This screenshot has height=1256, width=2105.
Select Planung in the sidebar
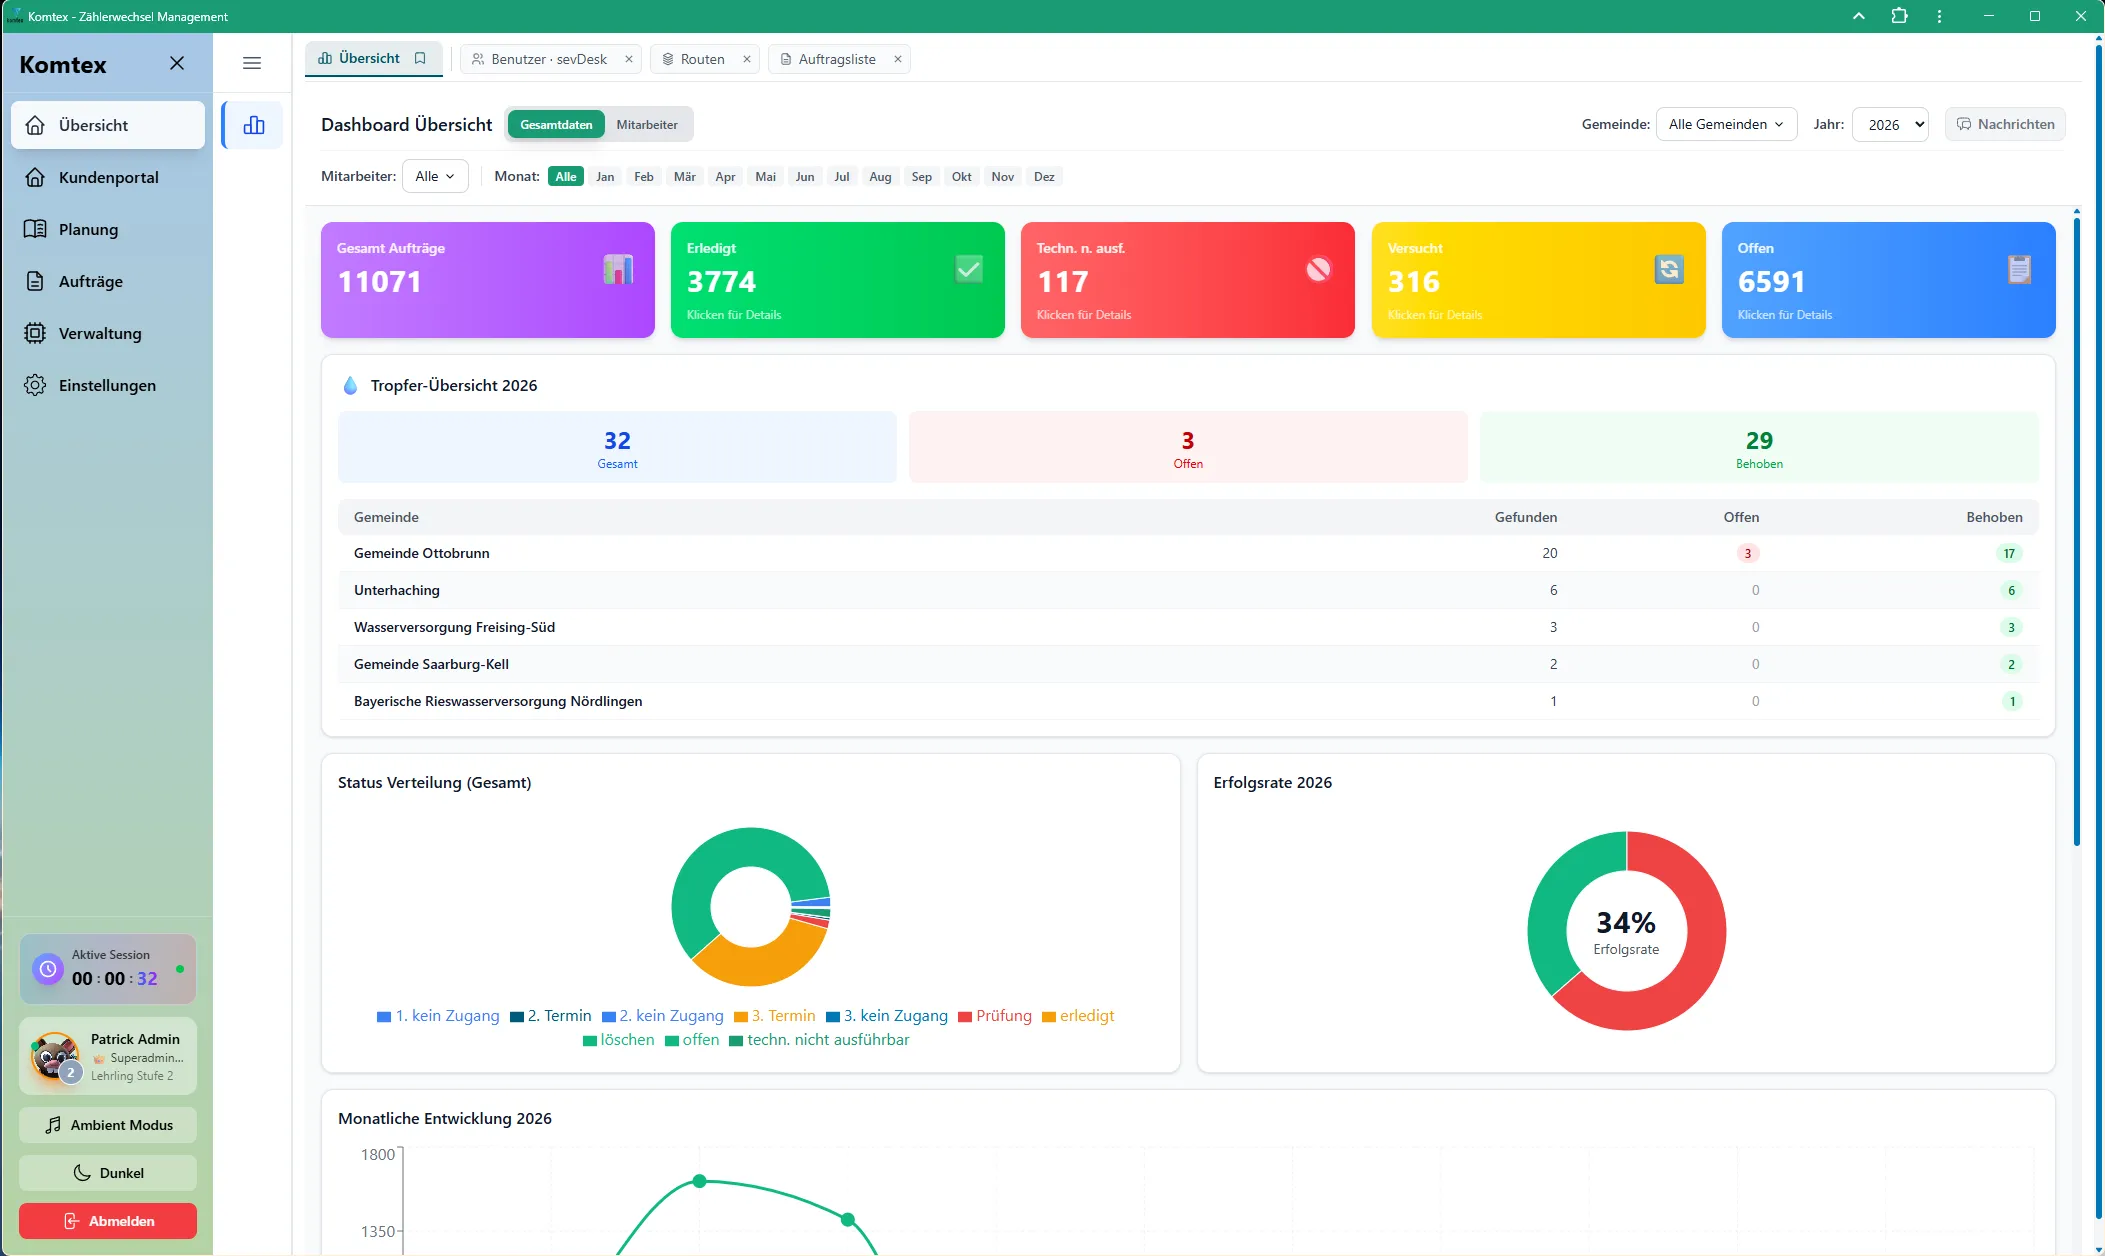click(88, 229)
